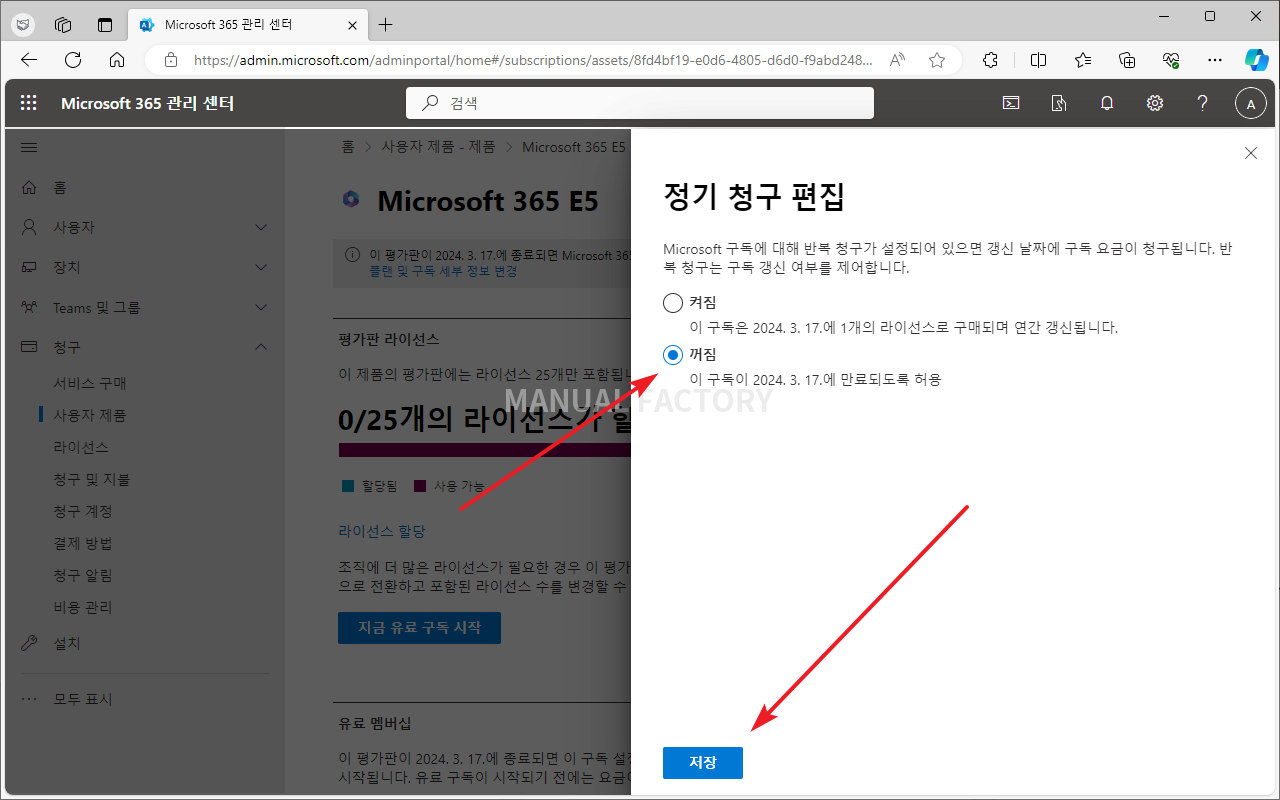Add page to favorites star icon
Viewport: 1280px width, 800px height.
[937, 60]
